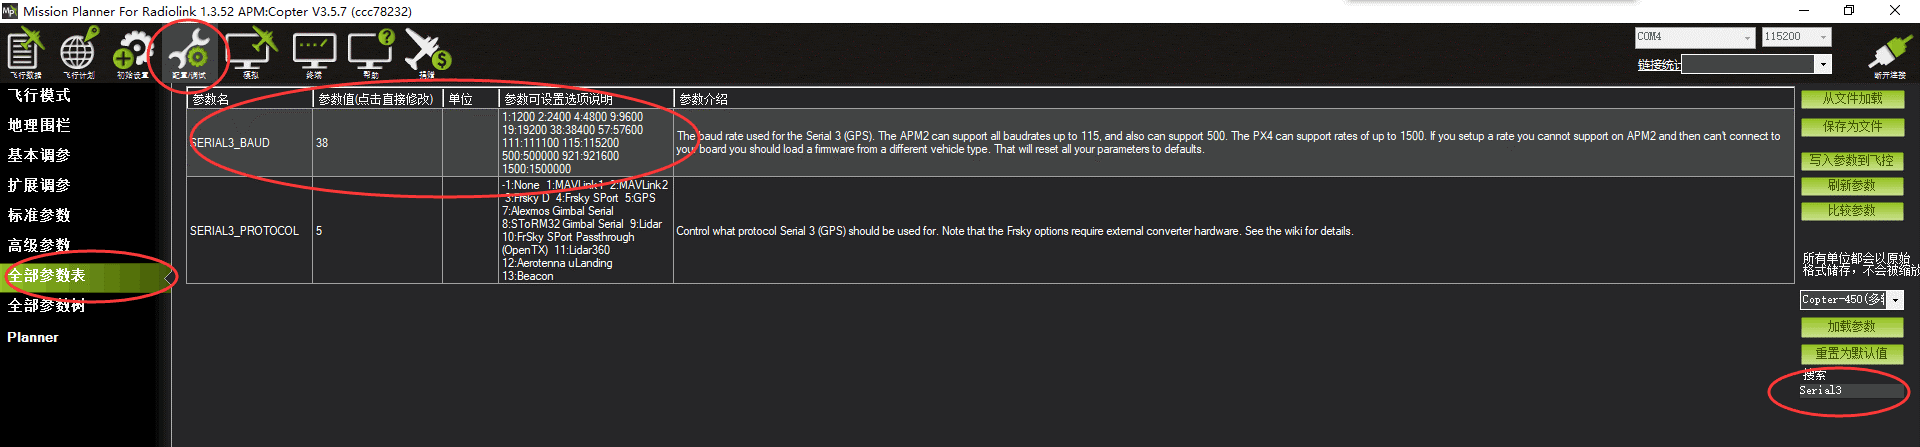The height and width of the screenshot is (447, 1920).
Task: Open the GeoFence (地理围栏) page
Action: click(x=39, y=126)
